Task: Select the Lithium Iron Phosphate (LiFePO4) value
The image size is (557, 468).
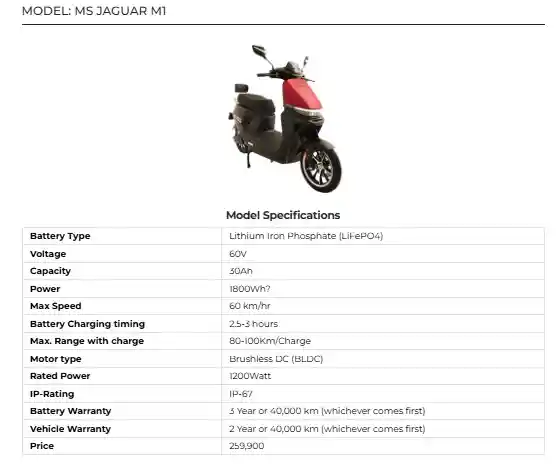Action: click(306, 236)
